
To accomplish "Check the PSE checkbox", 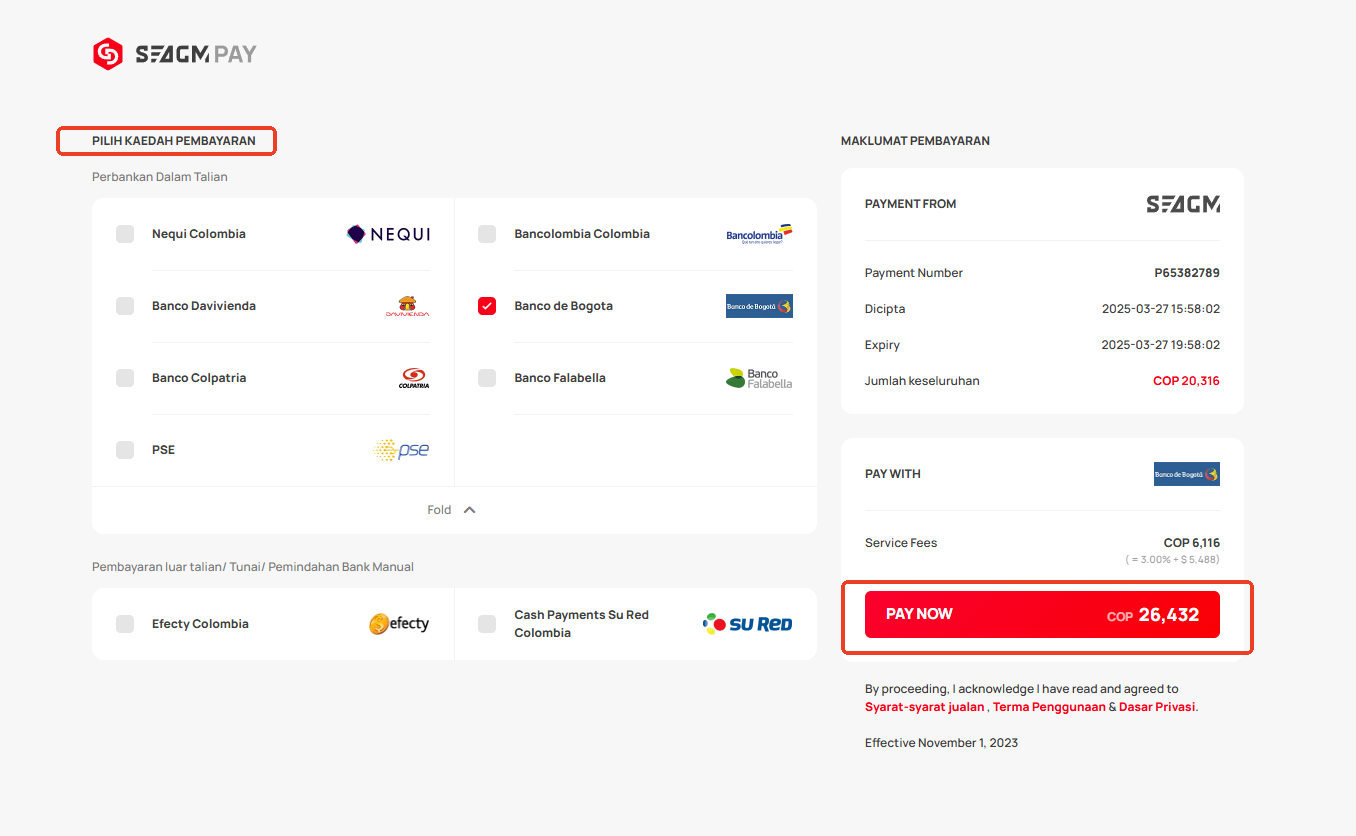I will point(125,450).
